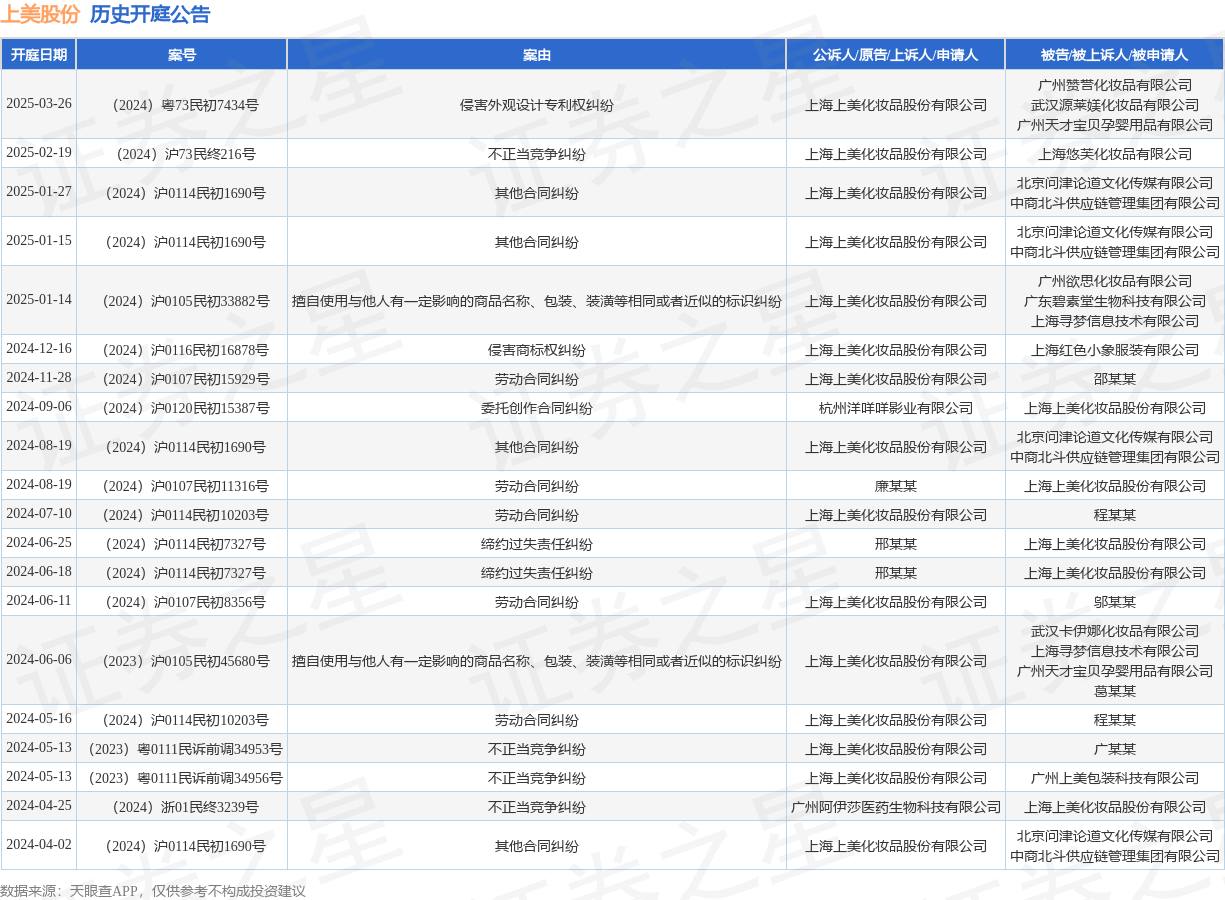Image resolution: width=1225 pixels, height=900 pixels.
Task: Click the 案由 column header
Action: point(537,55)
